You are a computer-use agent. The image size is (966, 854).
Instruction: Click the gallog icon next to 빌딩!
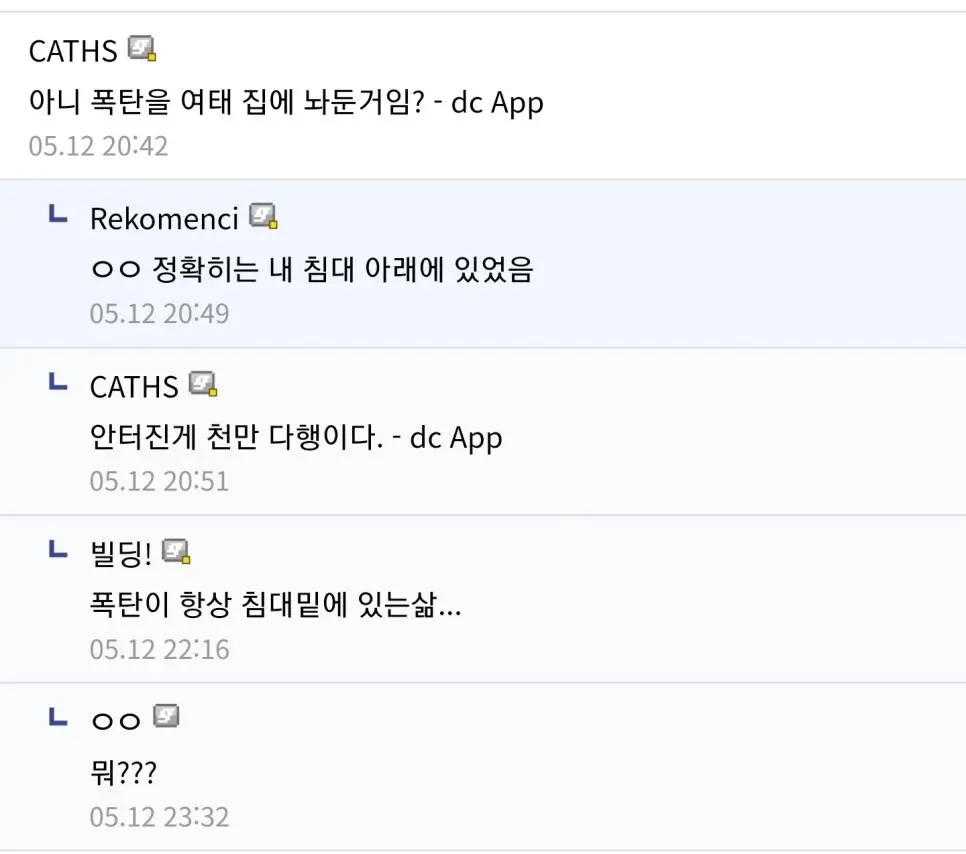176,551
